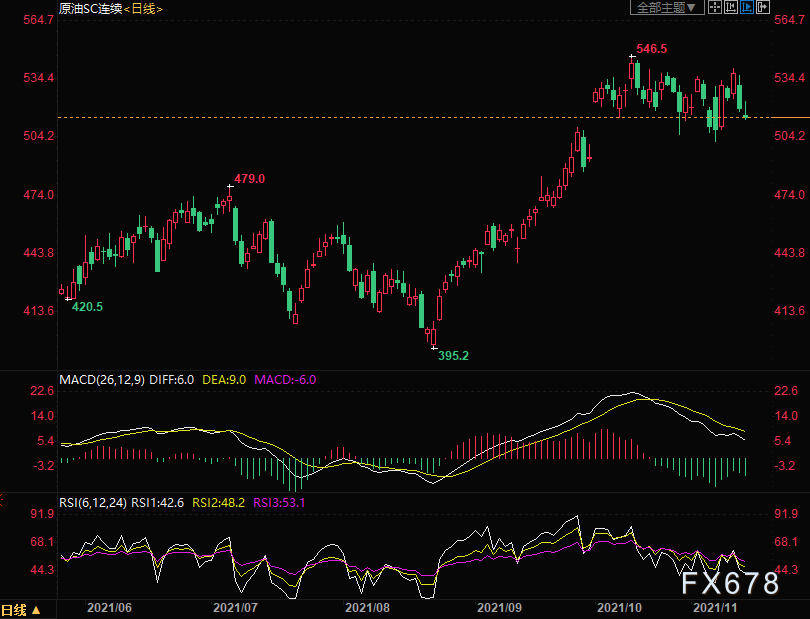
Task: Select the MACD(26,12,9) indicator label
Action: click(102, 380)
